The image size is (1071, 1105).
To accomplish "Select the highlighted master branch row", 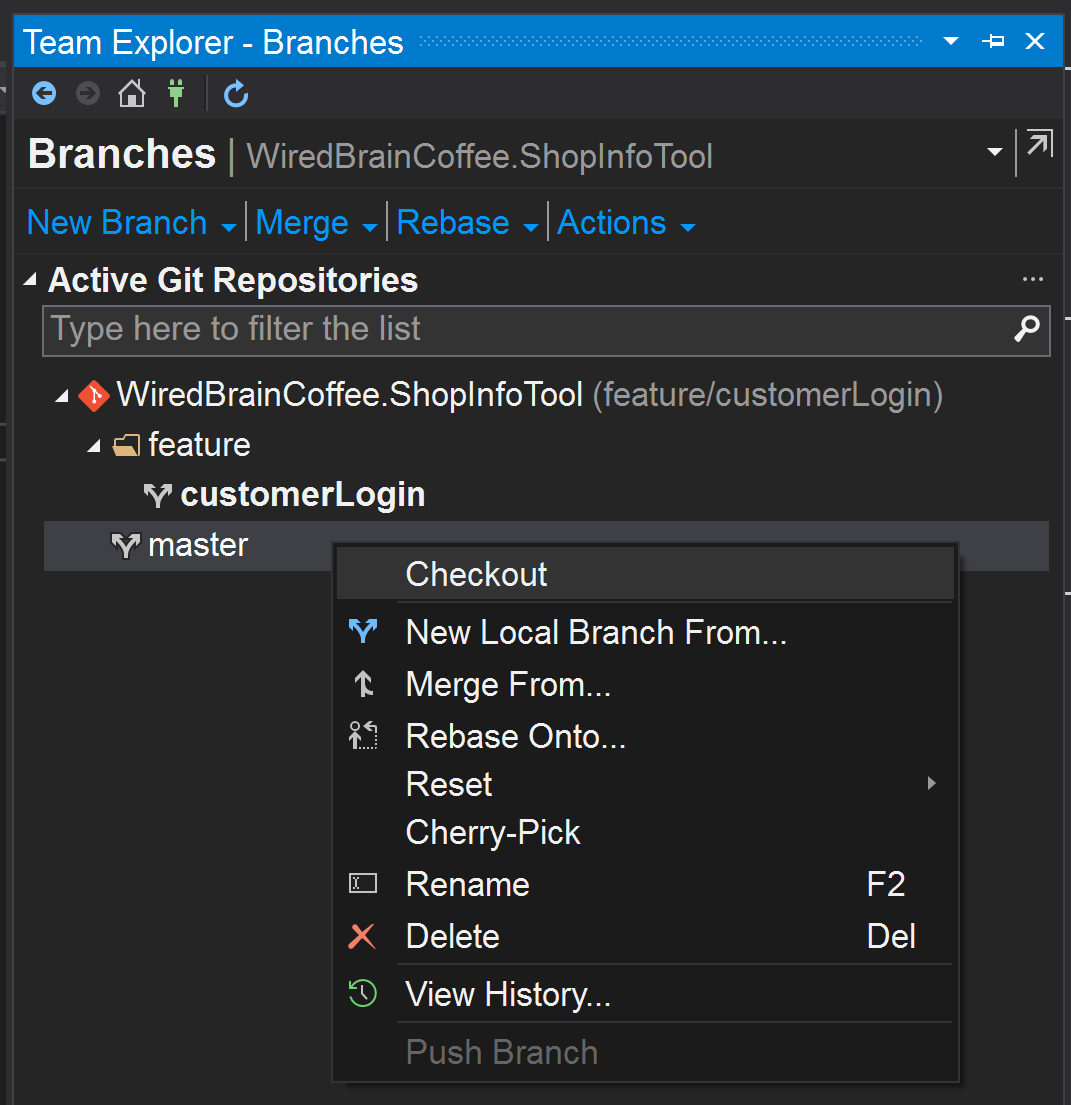I will [196, 545].
